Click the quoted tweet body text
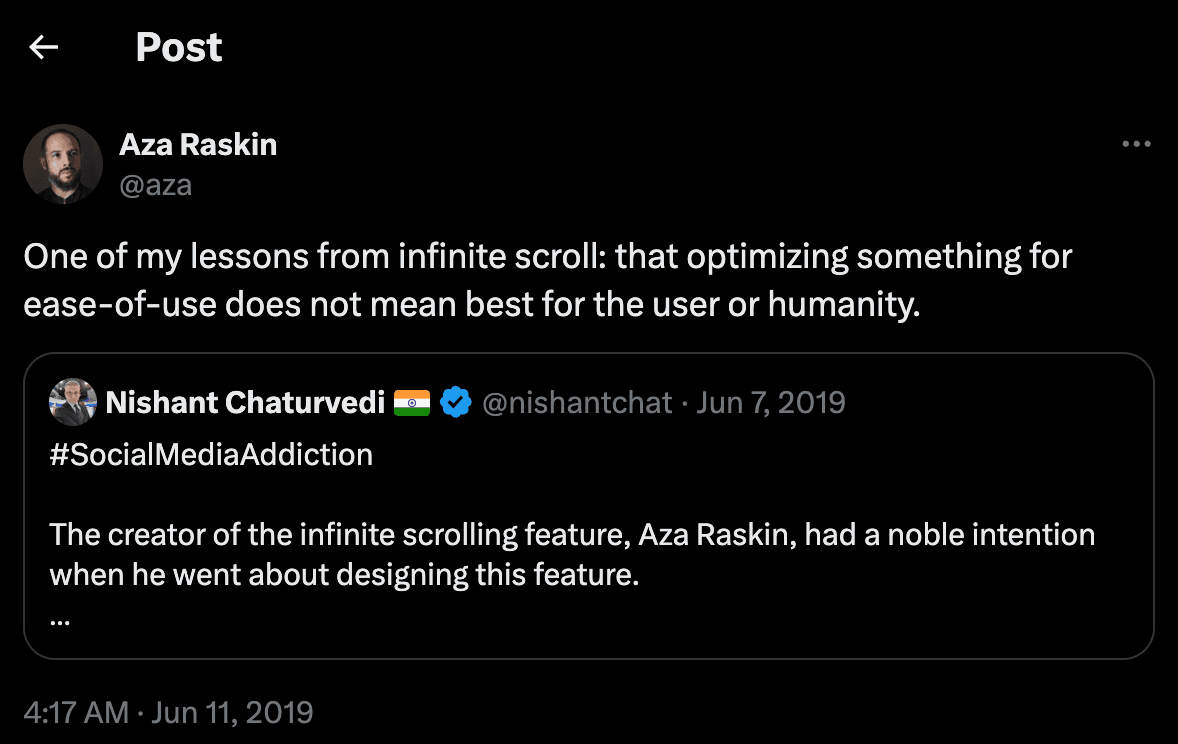1178x744 pixels. (570, 554)
